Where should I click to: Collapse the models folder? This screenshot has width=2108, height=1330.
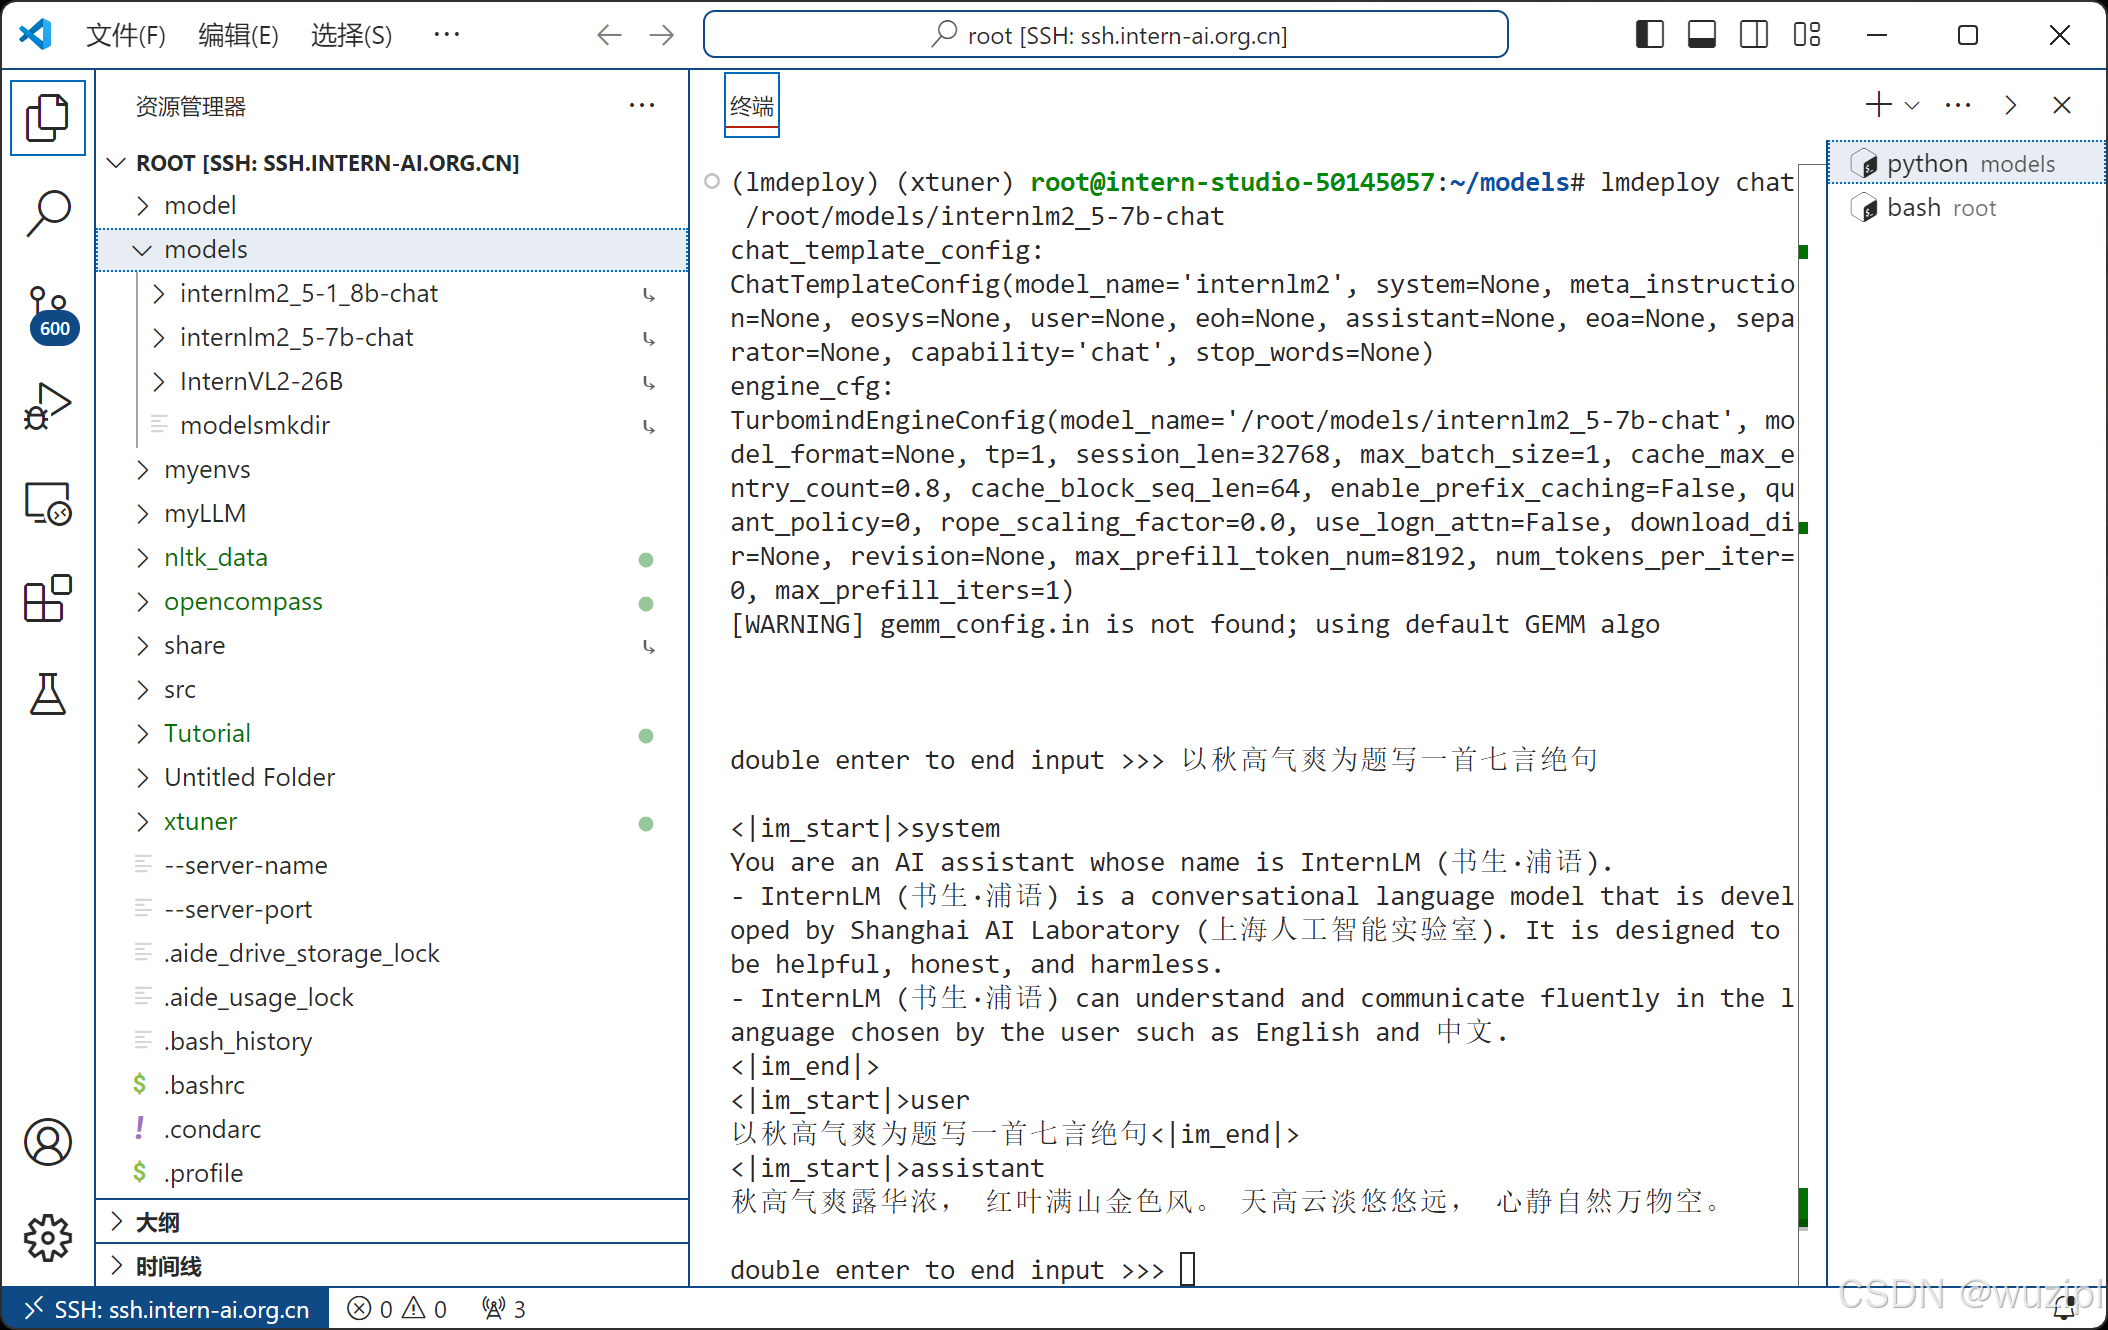pyautogui.click(x=206, y=250)
